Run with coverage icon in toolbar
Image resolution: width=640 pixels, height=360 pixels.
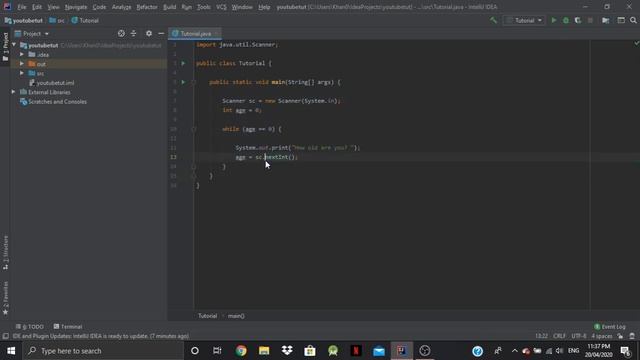[578, 20]
